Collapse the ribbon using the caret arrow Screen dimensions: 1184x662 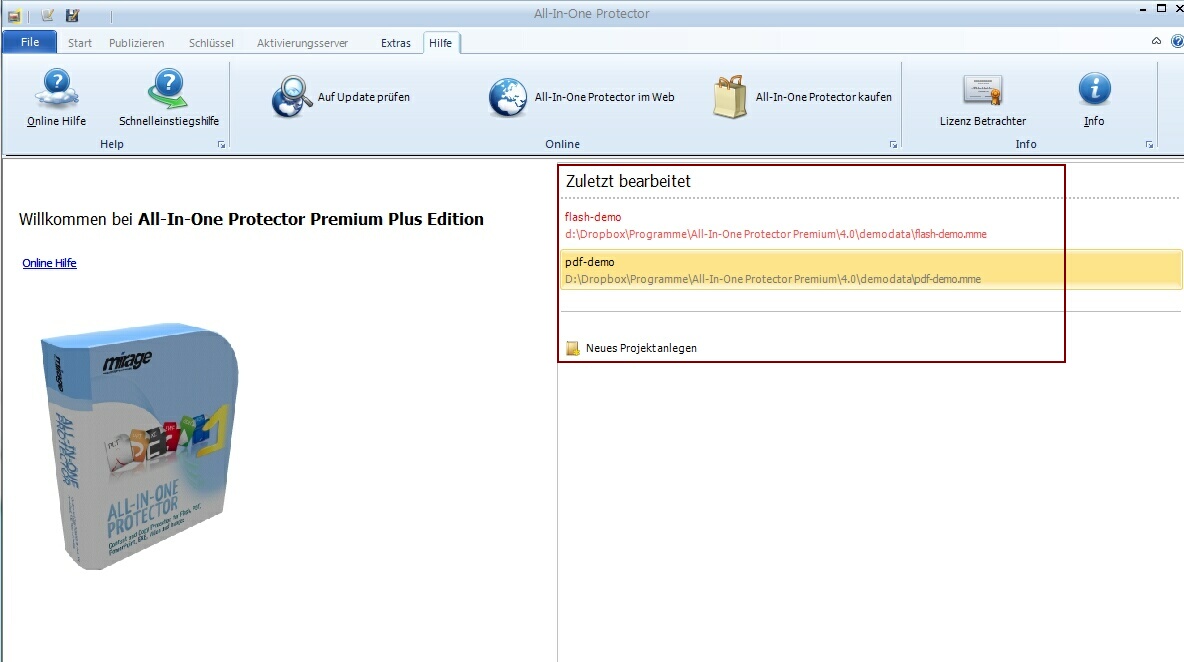coord(1157,42)
